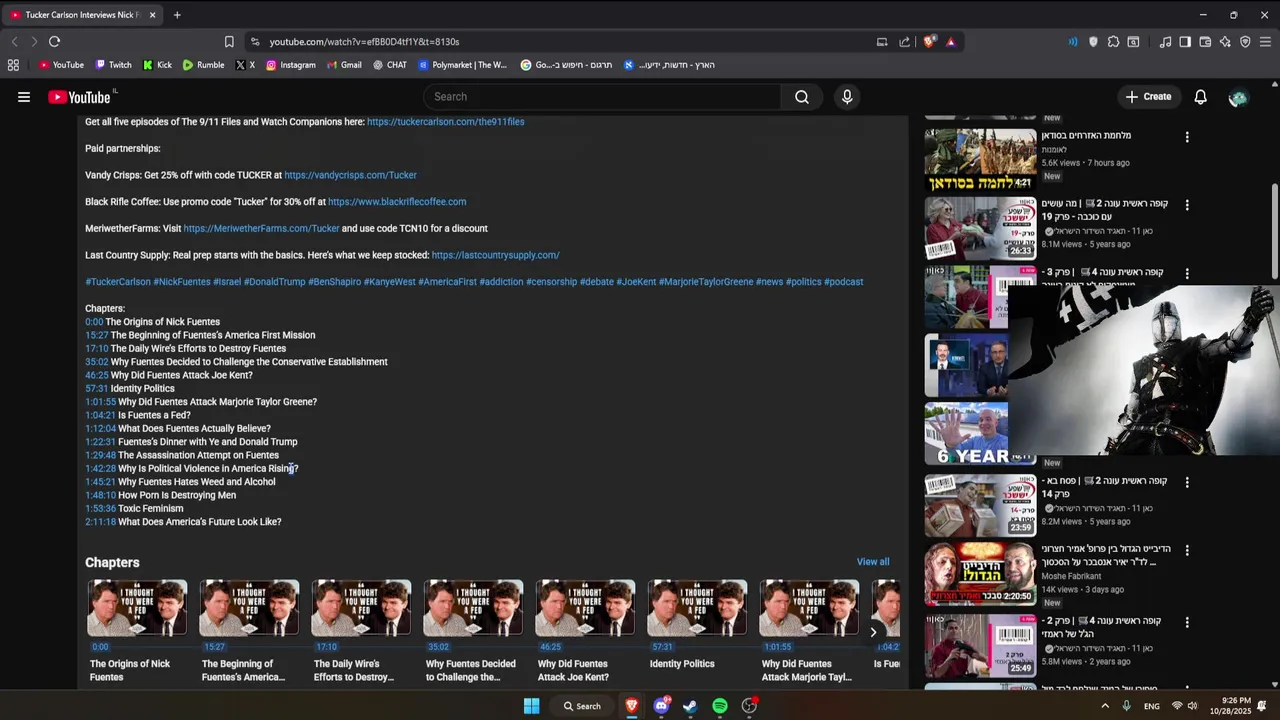The width and height of the screenshot is (1280, 720).
Task: Bookmark this page with the bookmark icon
Action: point(229,42)
